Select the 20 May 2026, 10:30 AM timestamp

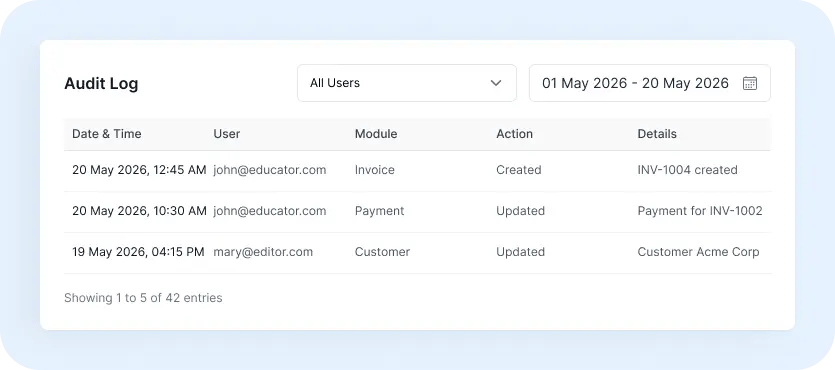click(x=139, y=211)
